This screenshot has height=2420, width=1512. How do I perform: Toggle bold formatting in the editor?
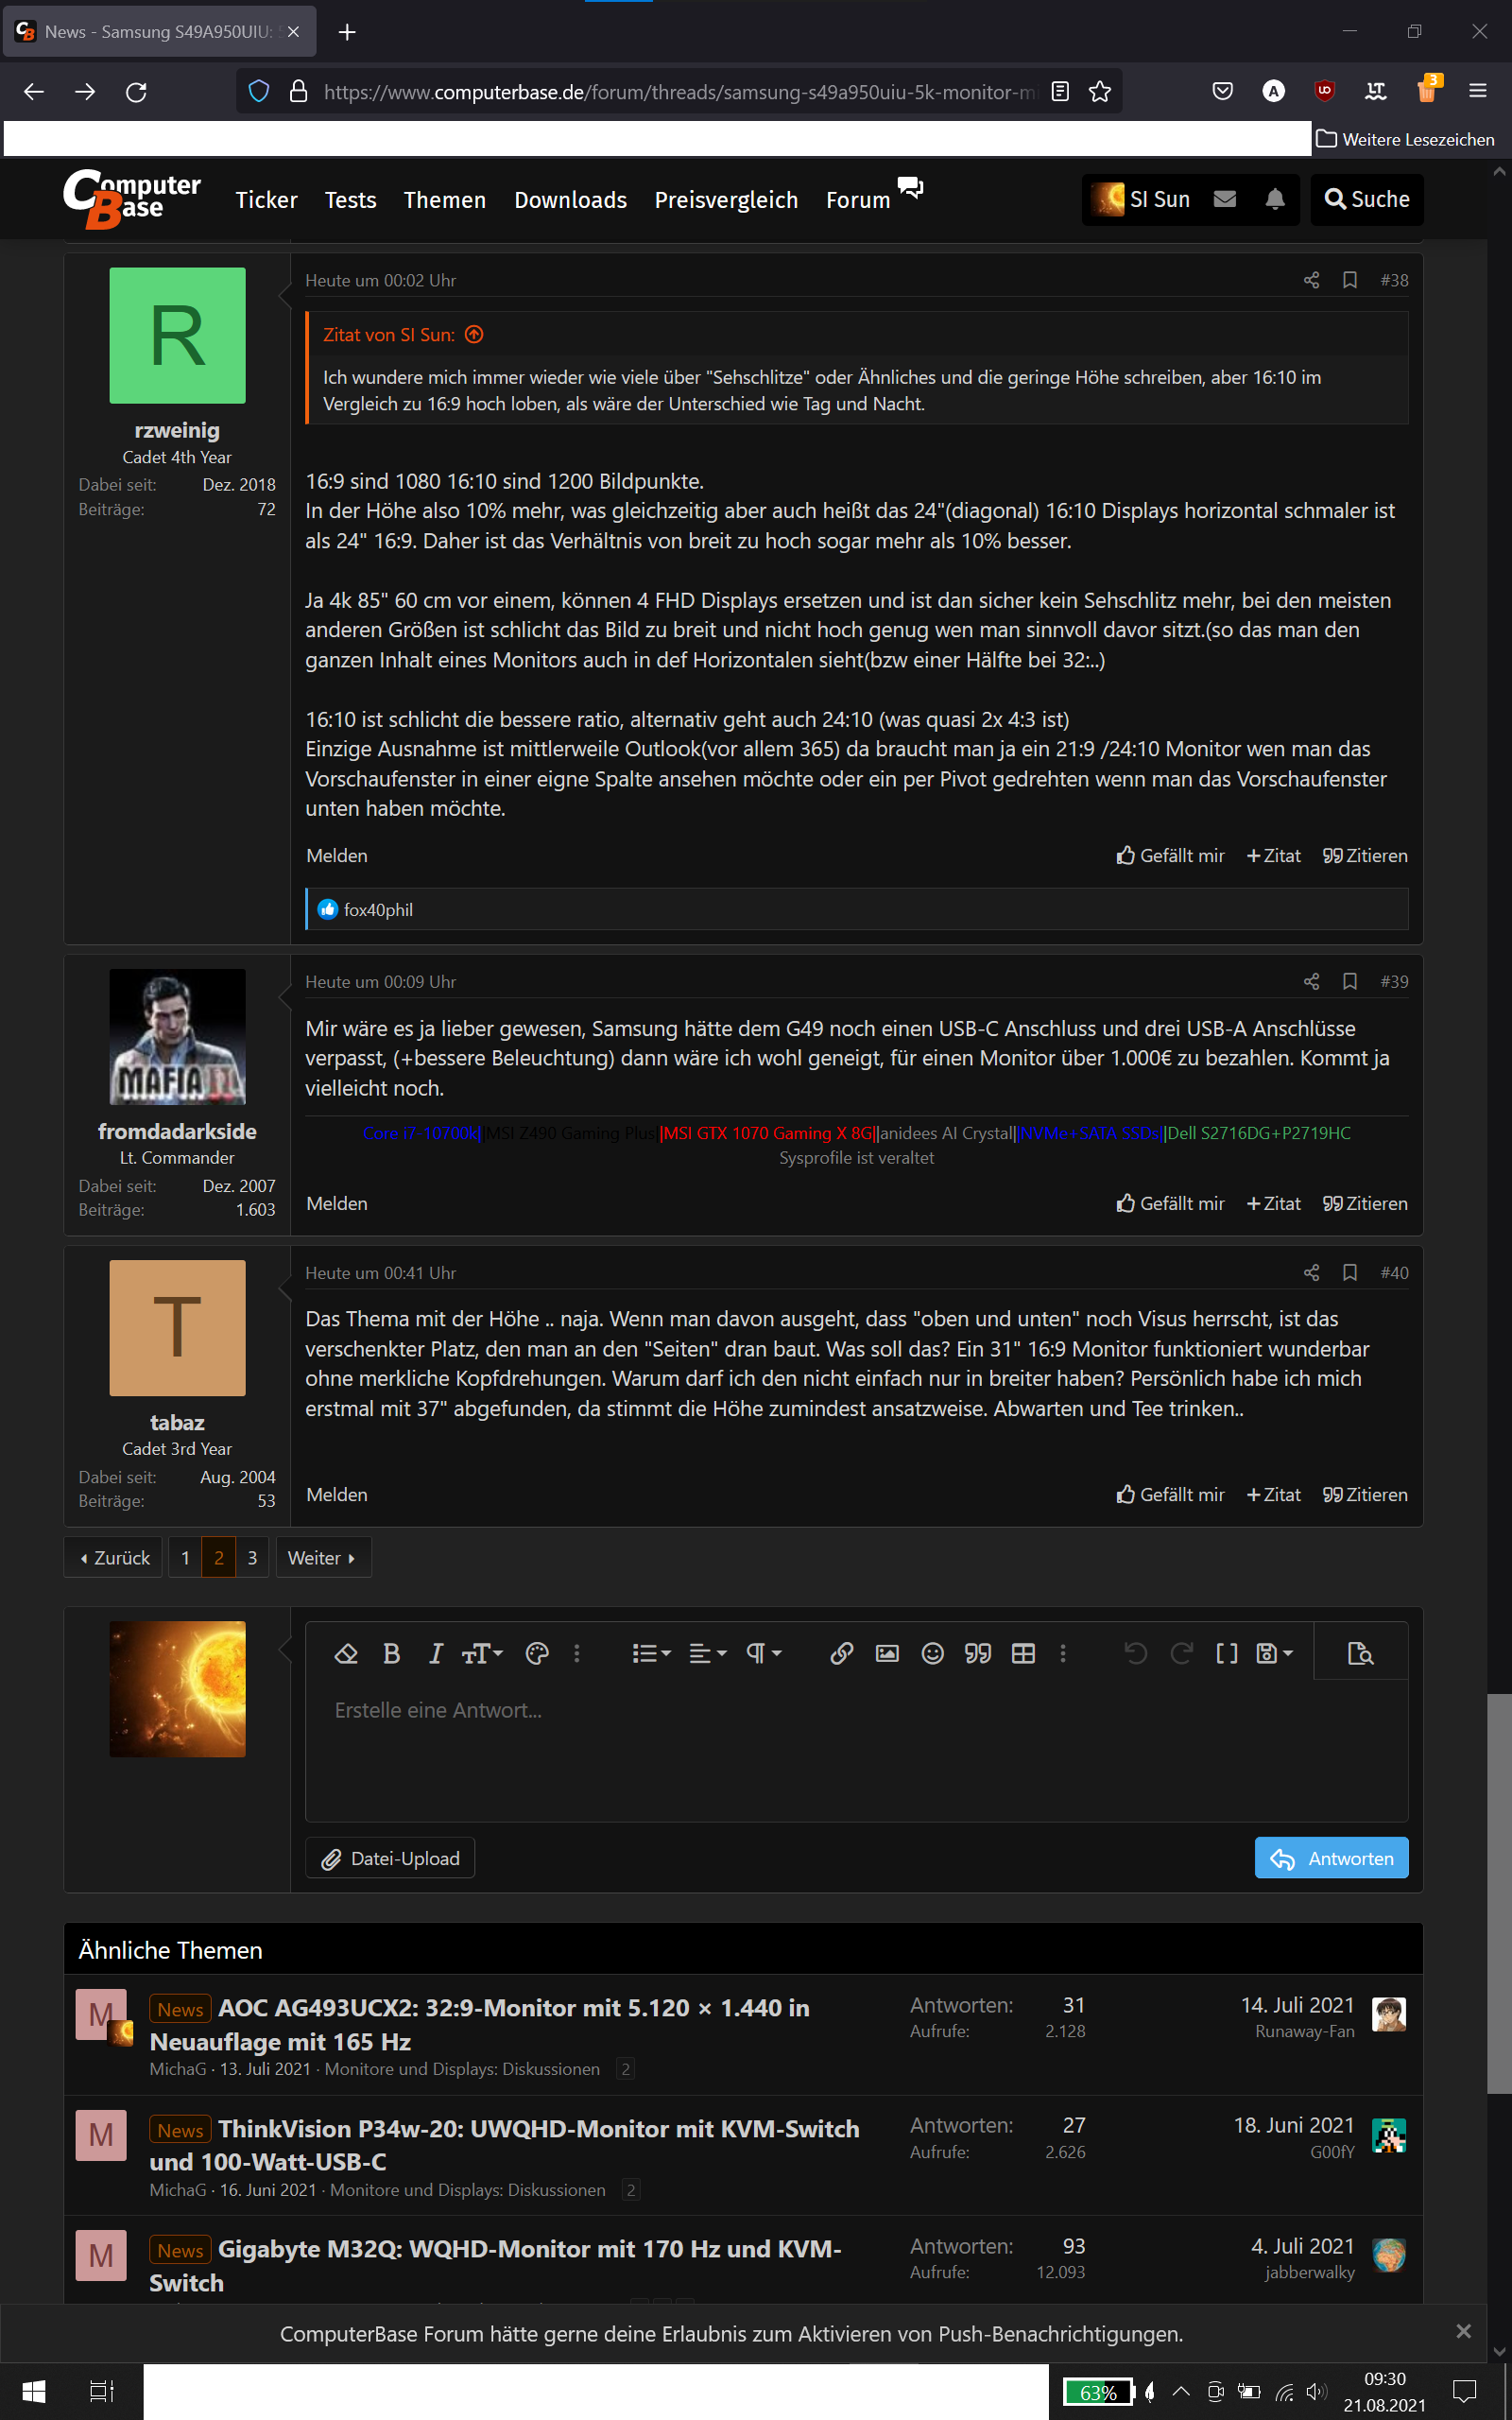coord(391,1653)
